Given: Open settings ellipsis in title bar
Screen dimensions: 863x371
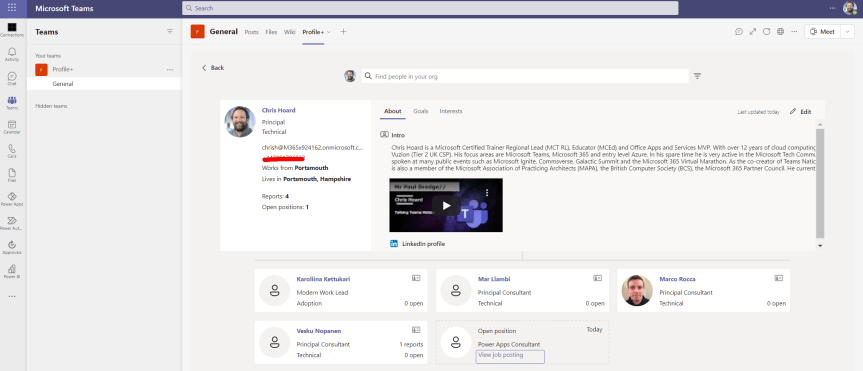Looking at the screenshot, I should 833,8.
